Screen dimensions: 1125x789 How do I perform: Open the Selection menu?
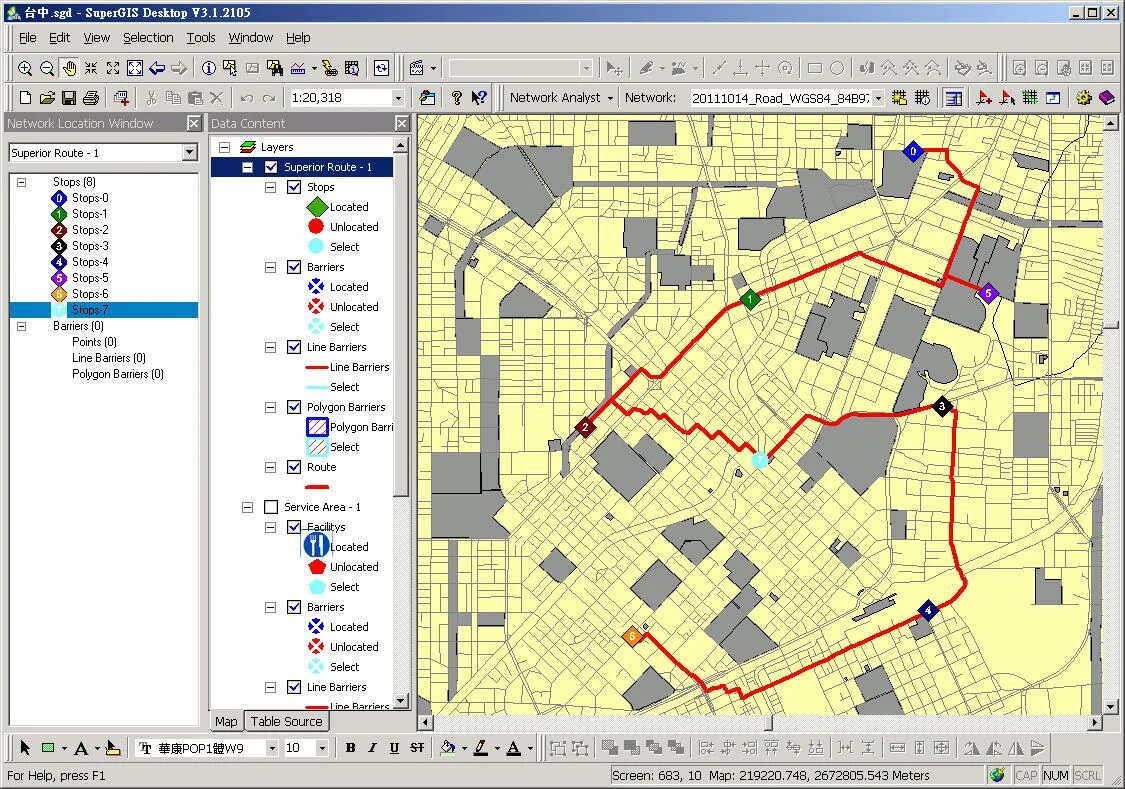[x=148, y=38]
